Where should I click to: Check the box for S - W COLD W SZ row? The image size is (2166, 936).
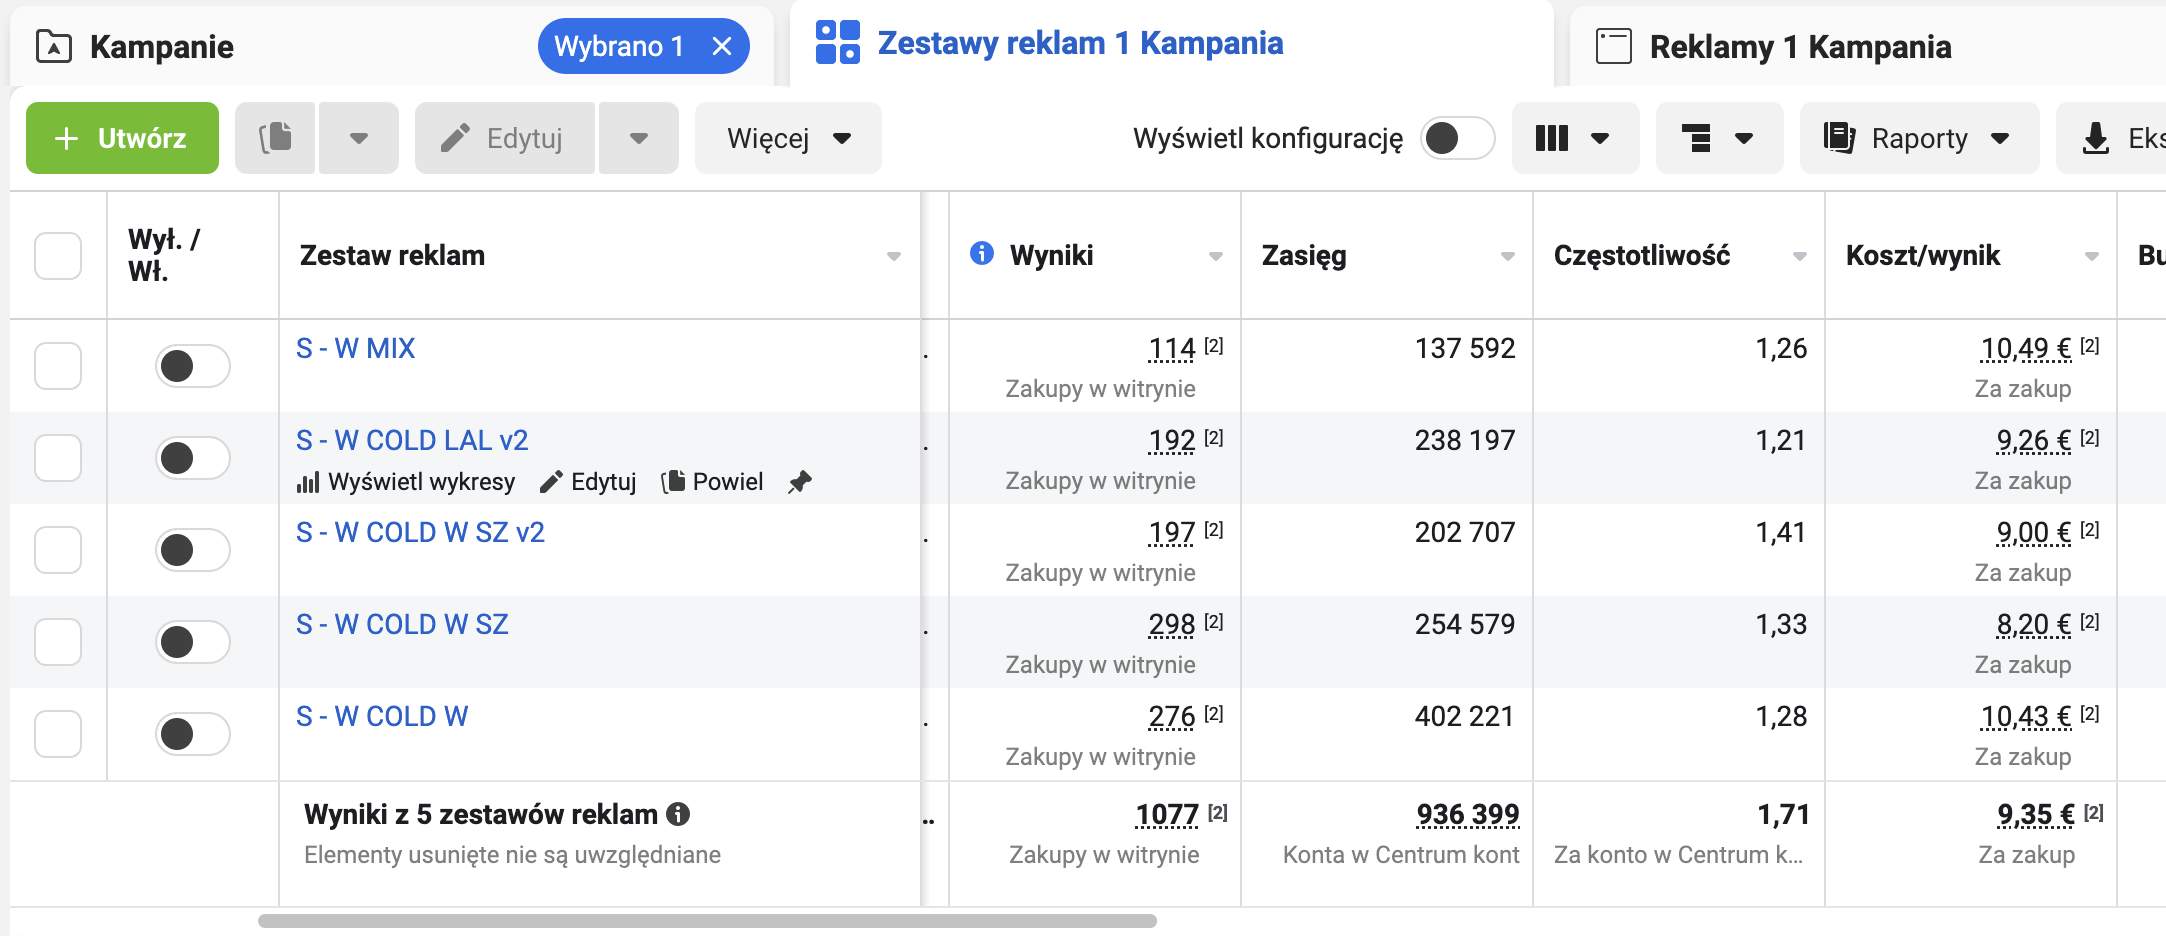point(58,642)
